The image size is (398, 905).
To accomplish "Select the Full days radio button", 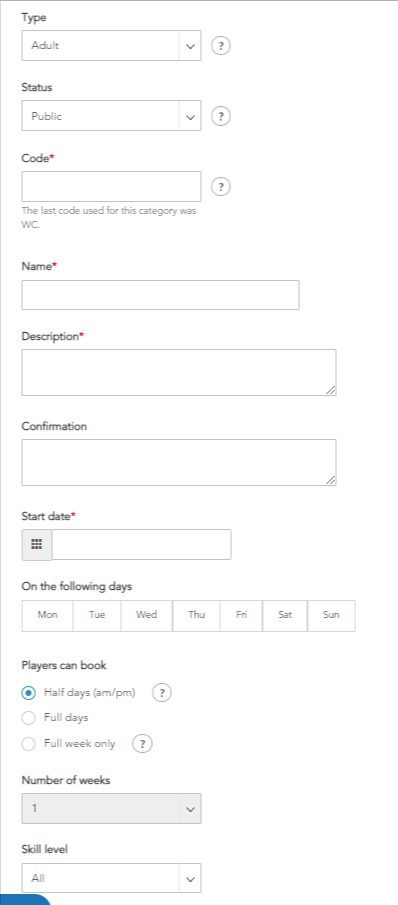I will coord(29,719).
